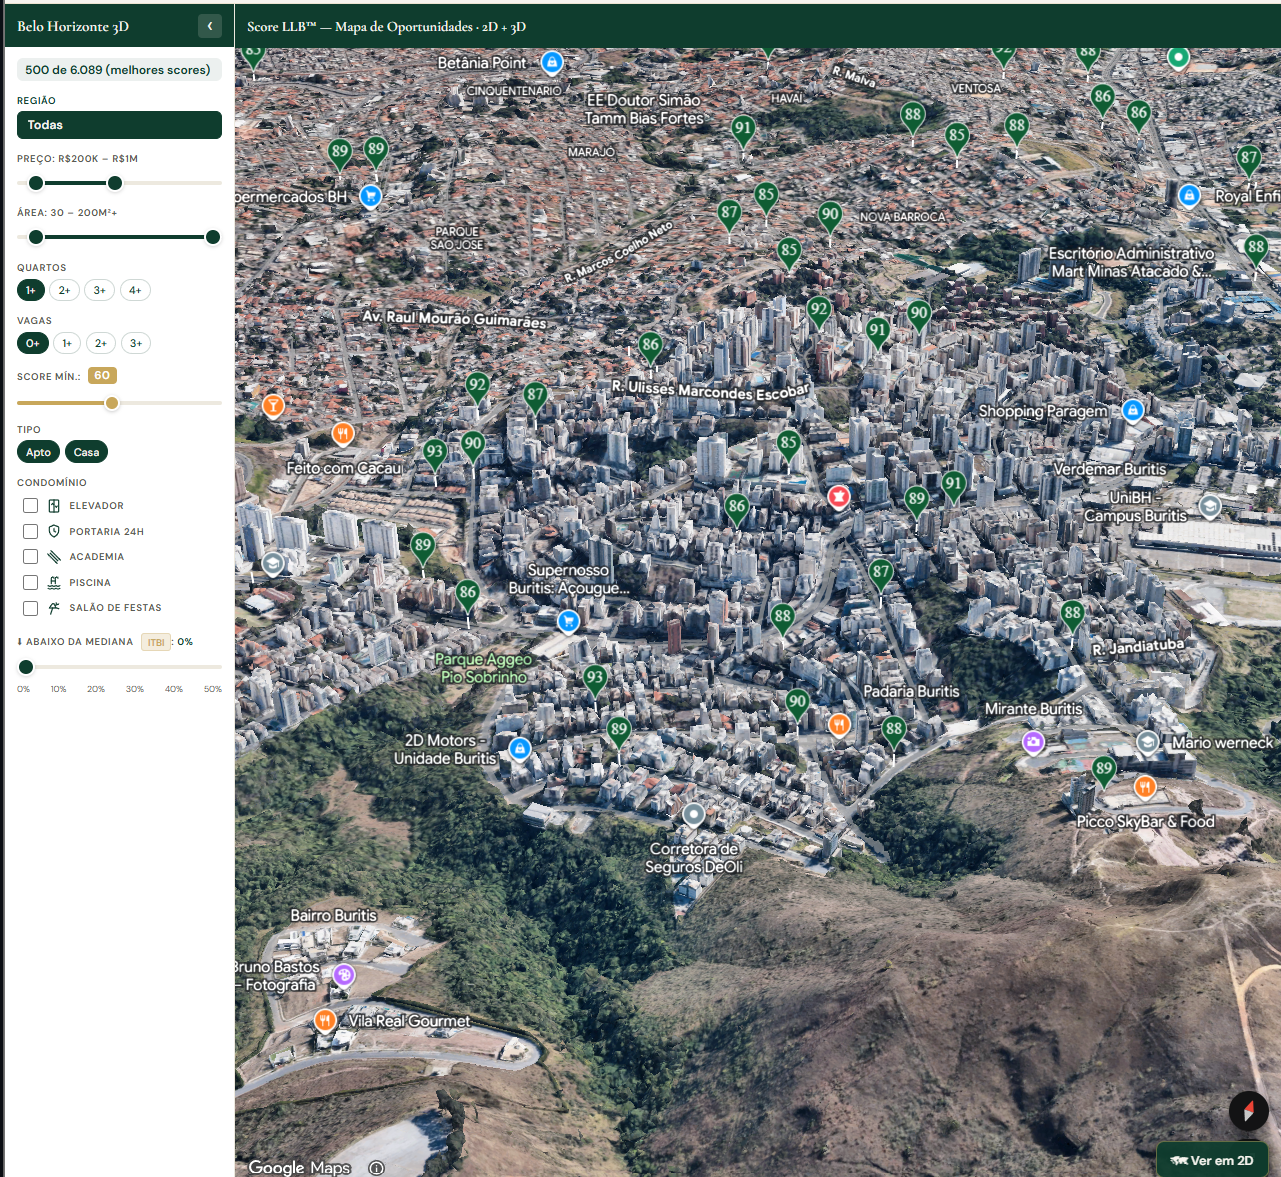Click Royal Enfi blue shopping marker
Viewport: 1281px width, 1177px height.
(1189, 196)
